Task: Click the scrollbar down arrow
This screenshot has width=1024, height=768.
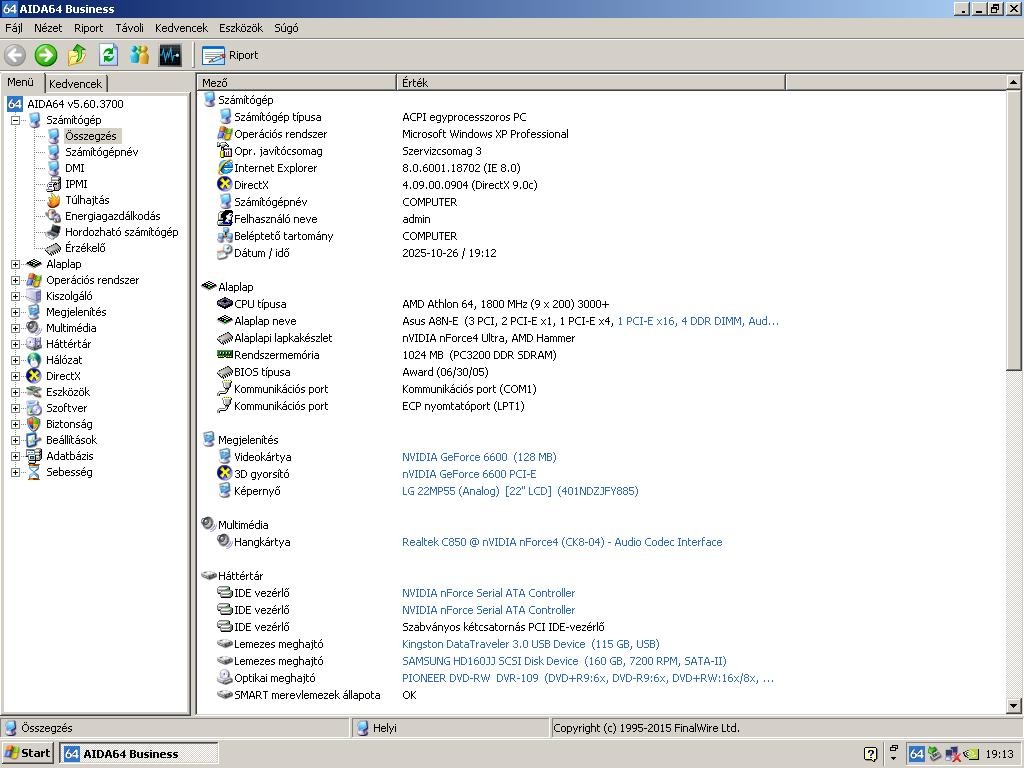Action: (x=1013, y=705)
